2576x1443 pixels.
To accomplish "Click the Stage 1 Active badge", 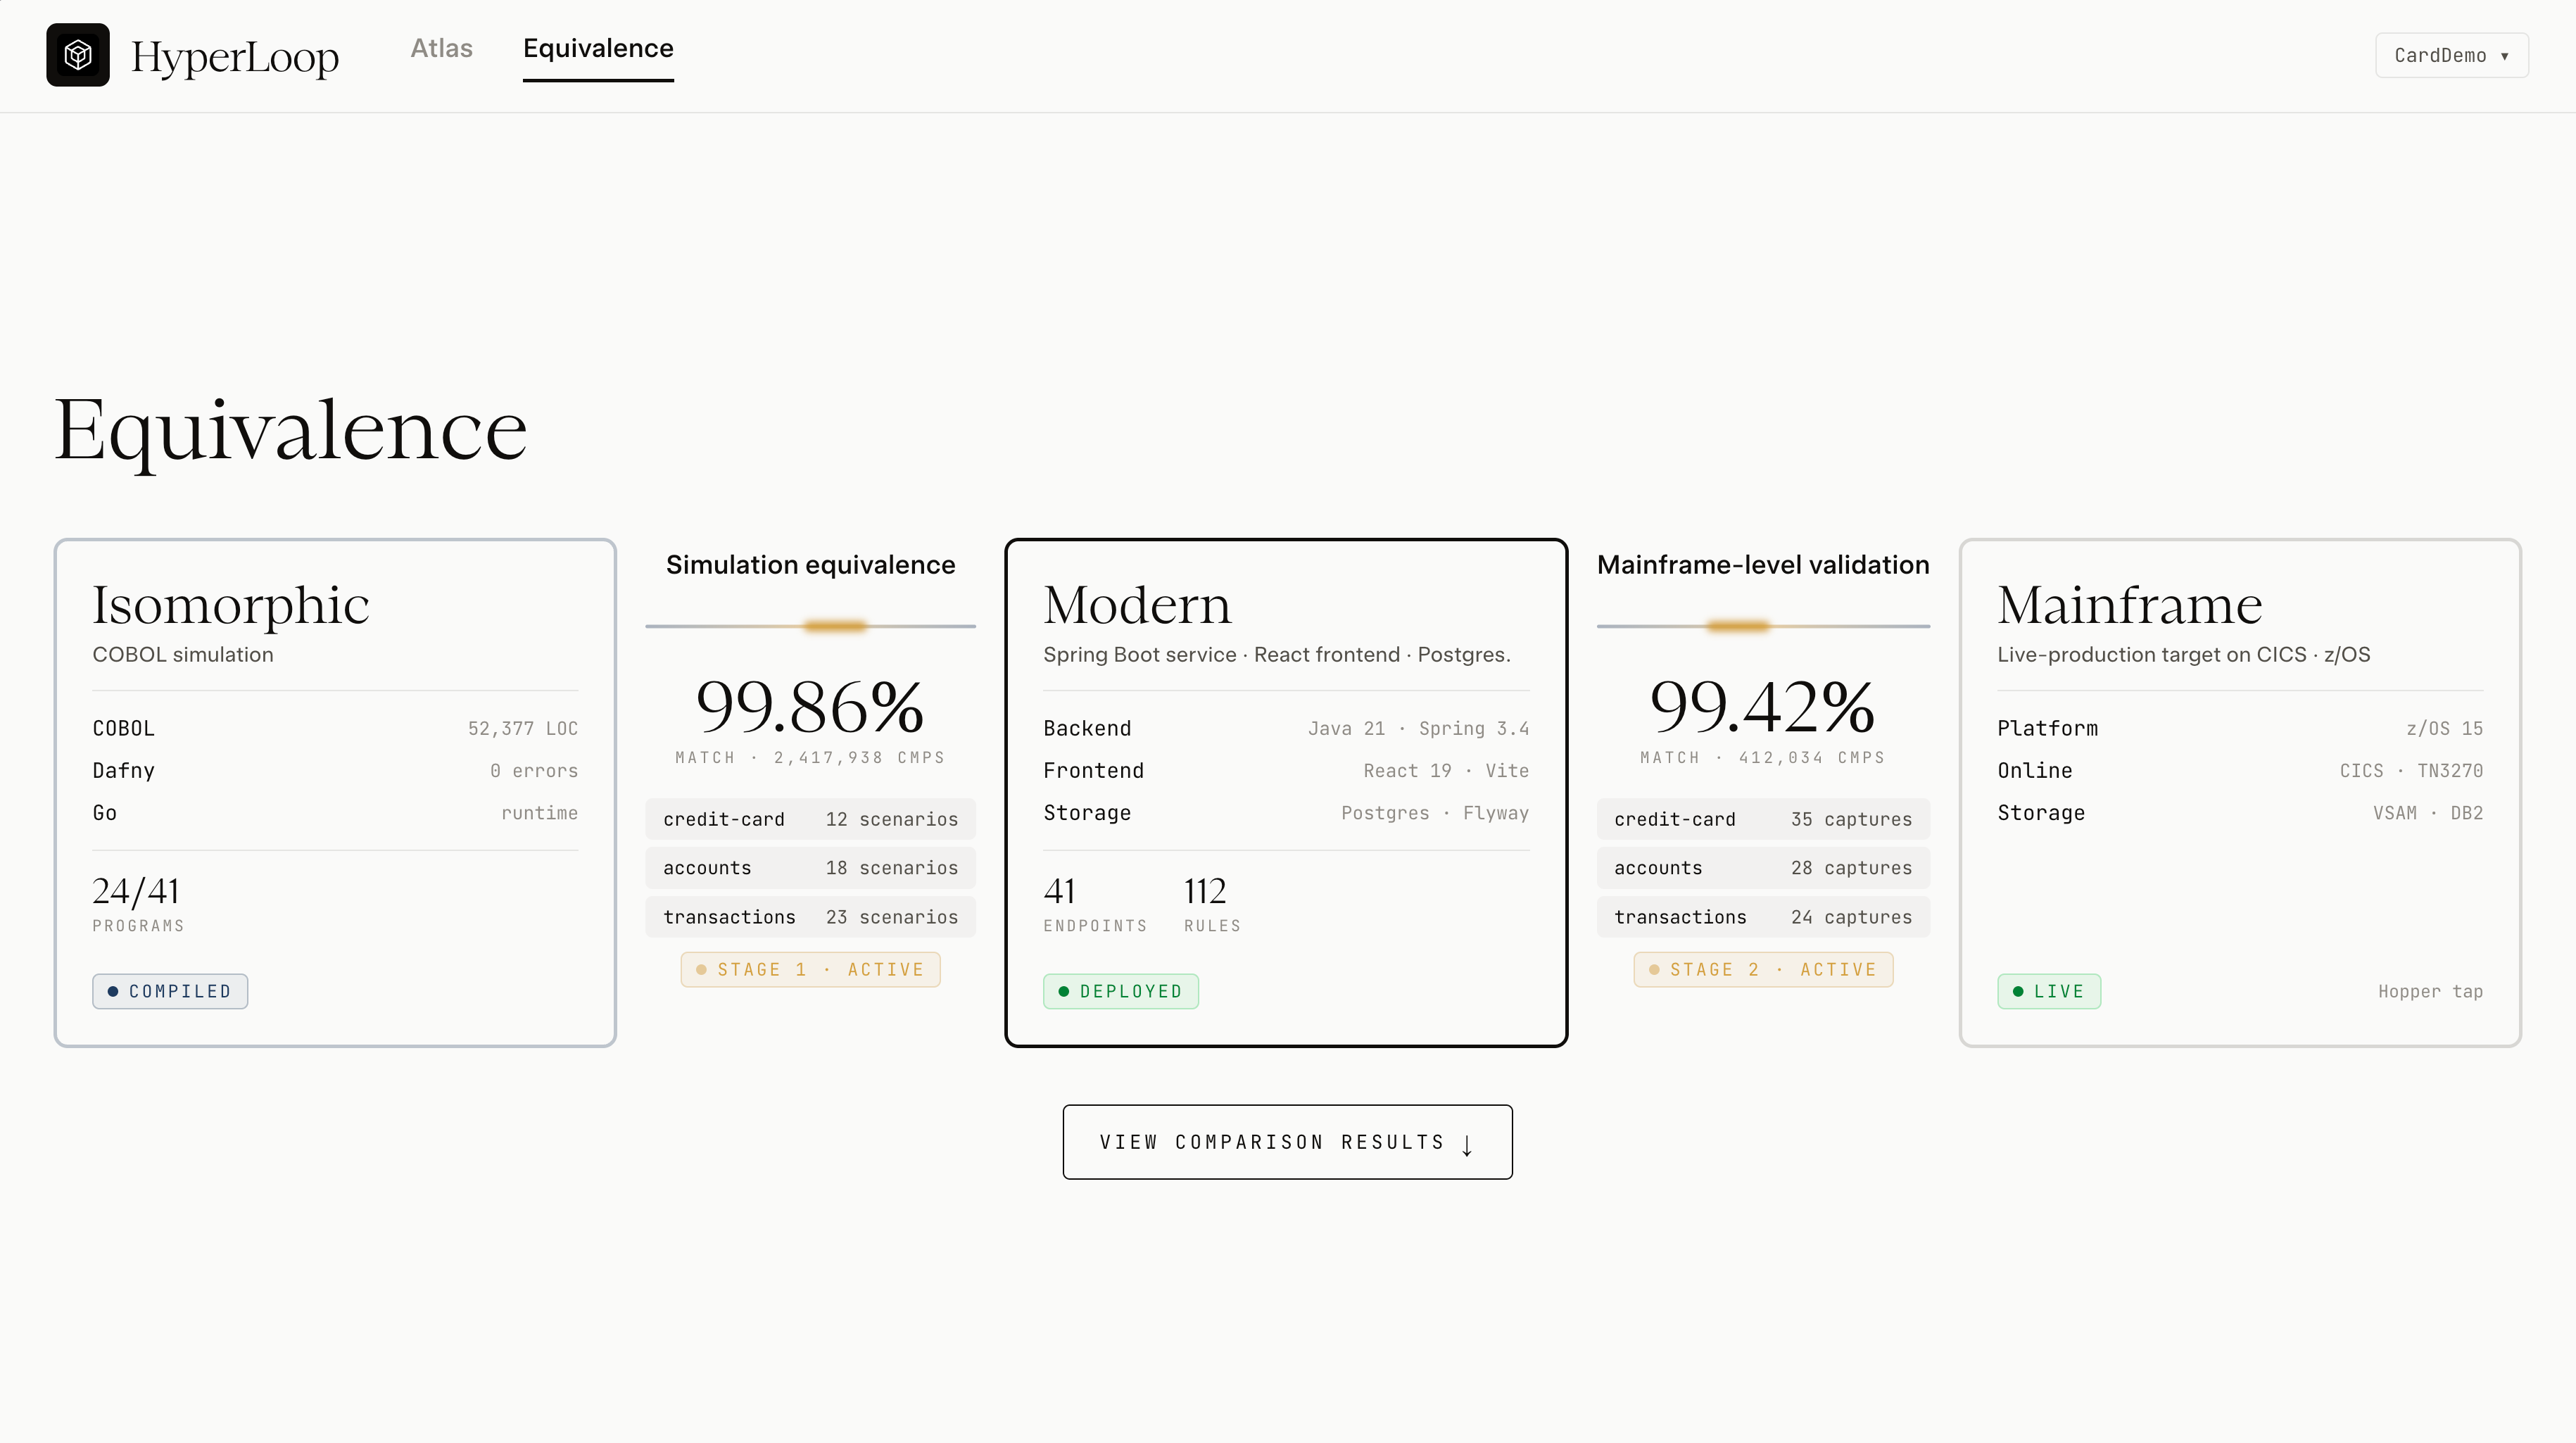I will point(810,969).
